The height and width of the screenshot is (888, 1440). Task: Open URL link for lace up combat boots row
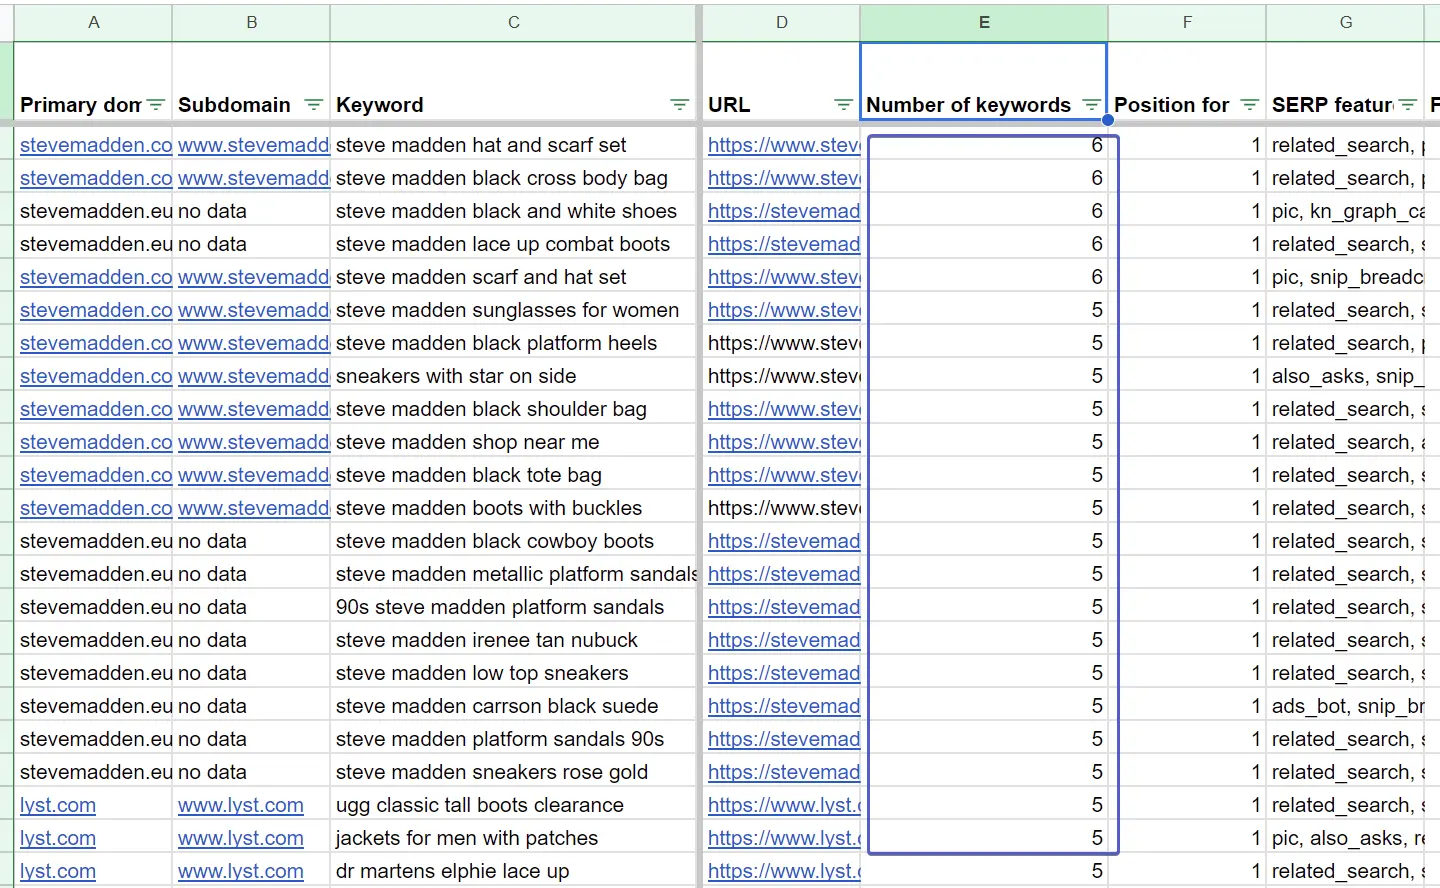click(784, 244)
